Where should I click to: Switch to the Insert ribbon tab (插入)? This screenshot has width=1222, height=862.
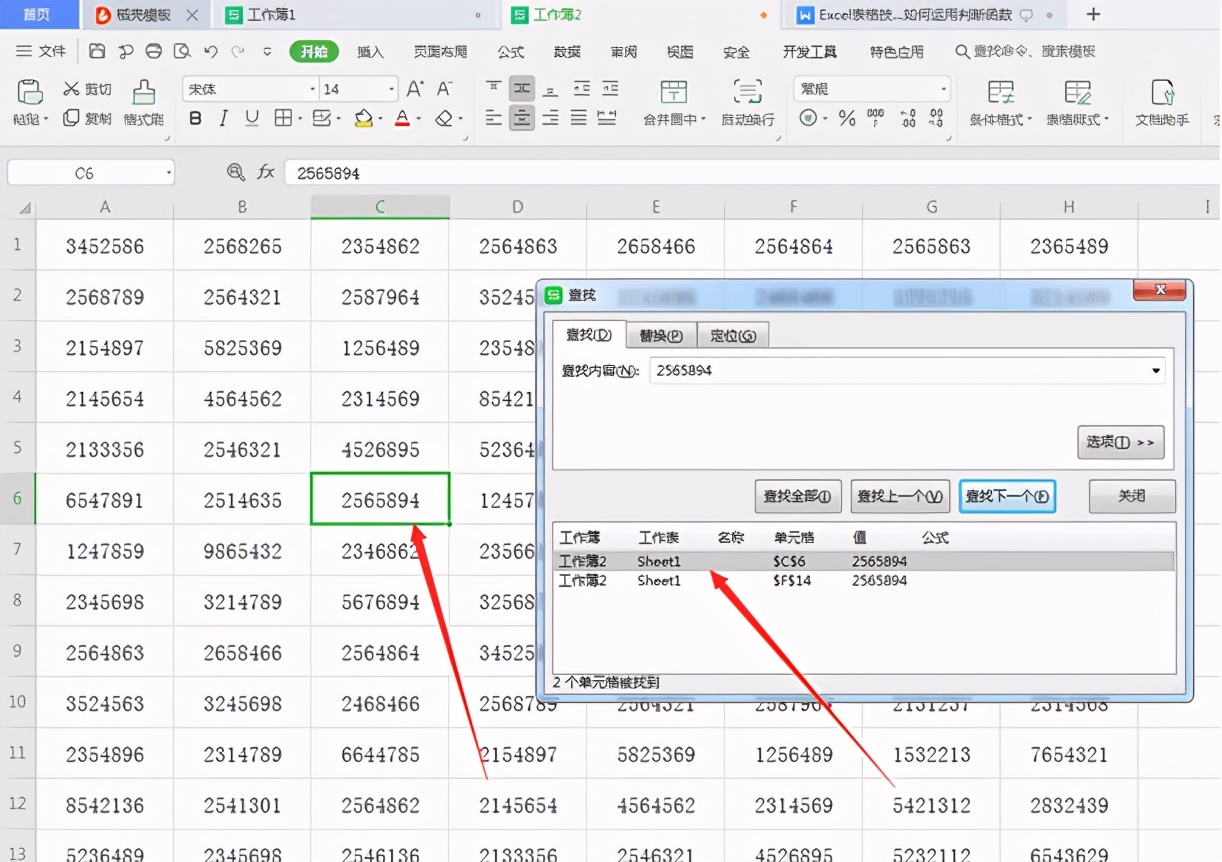coord(370,52)
